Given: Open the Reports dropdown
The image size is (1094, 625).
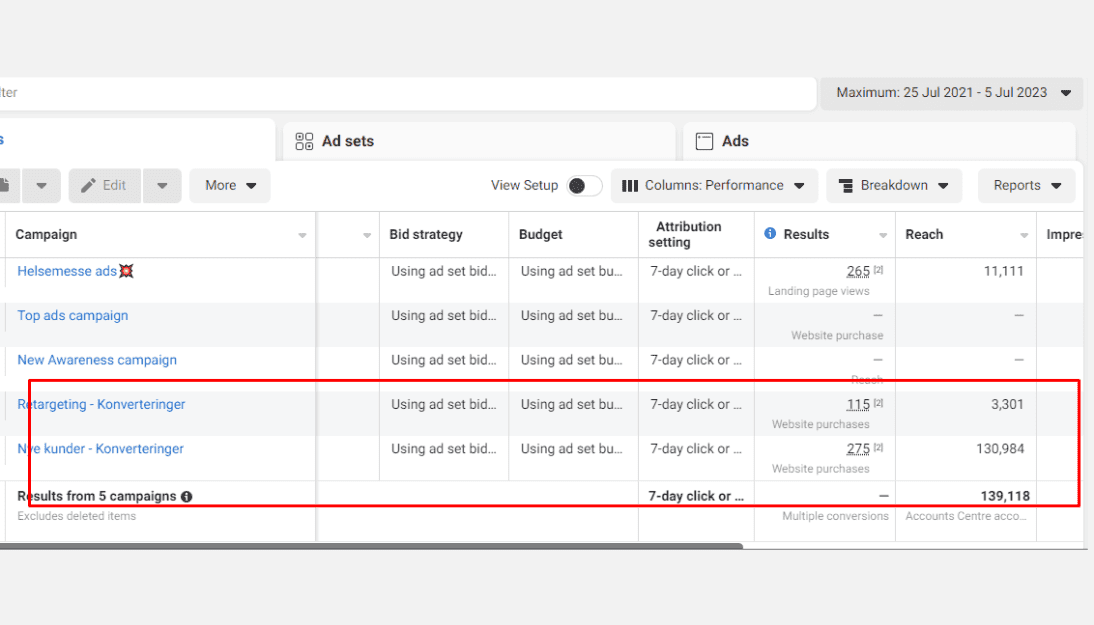Looking at the screenshot, I should [1027, 186].
